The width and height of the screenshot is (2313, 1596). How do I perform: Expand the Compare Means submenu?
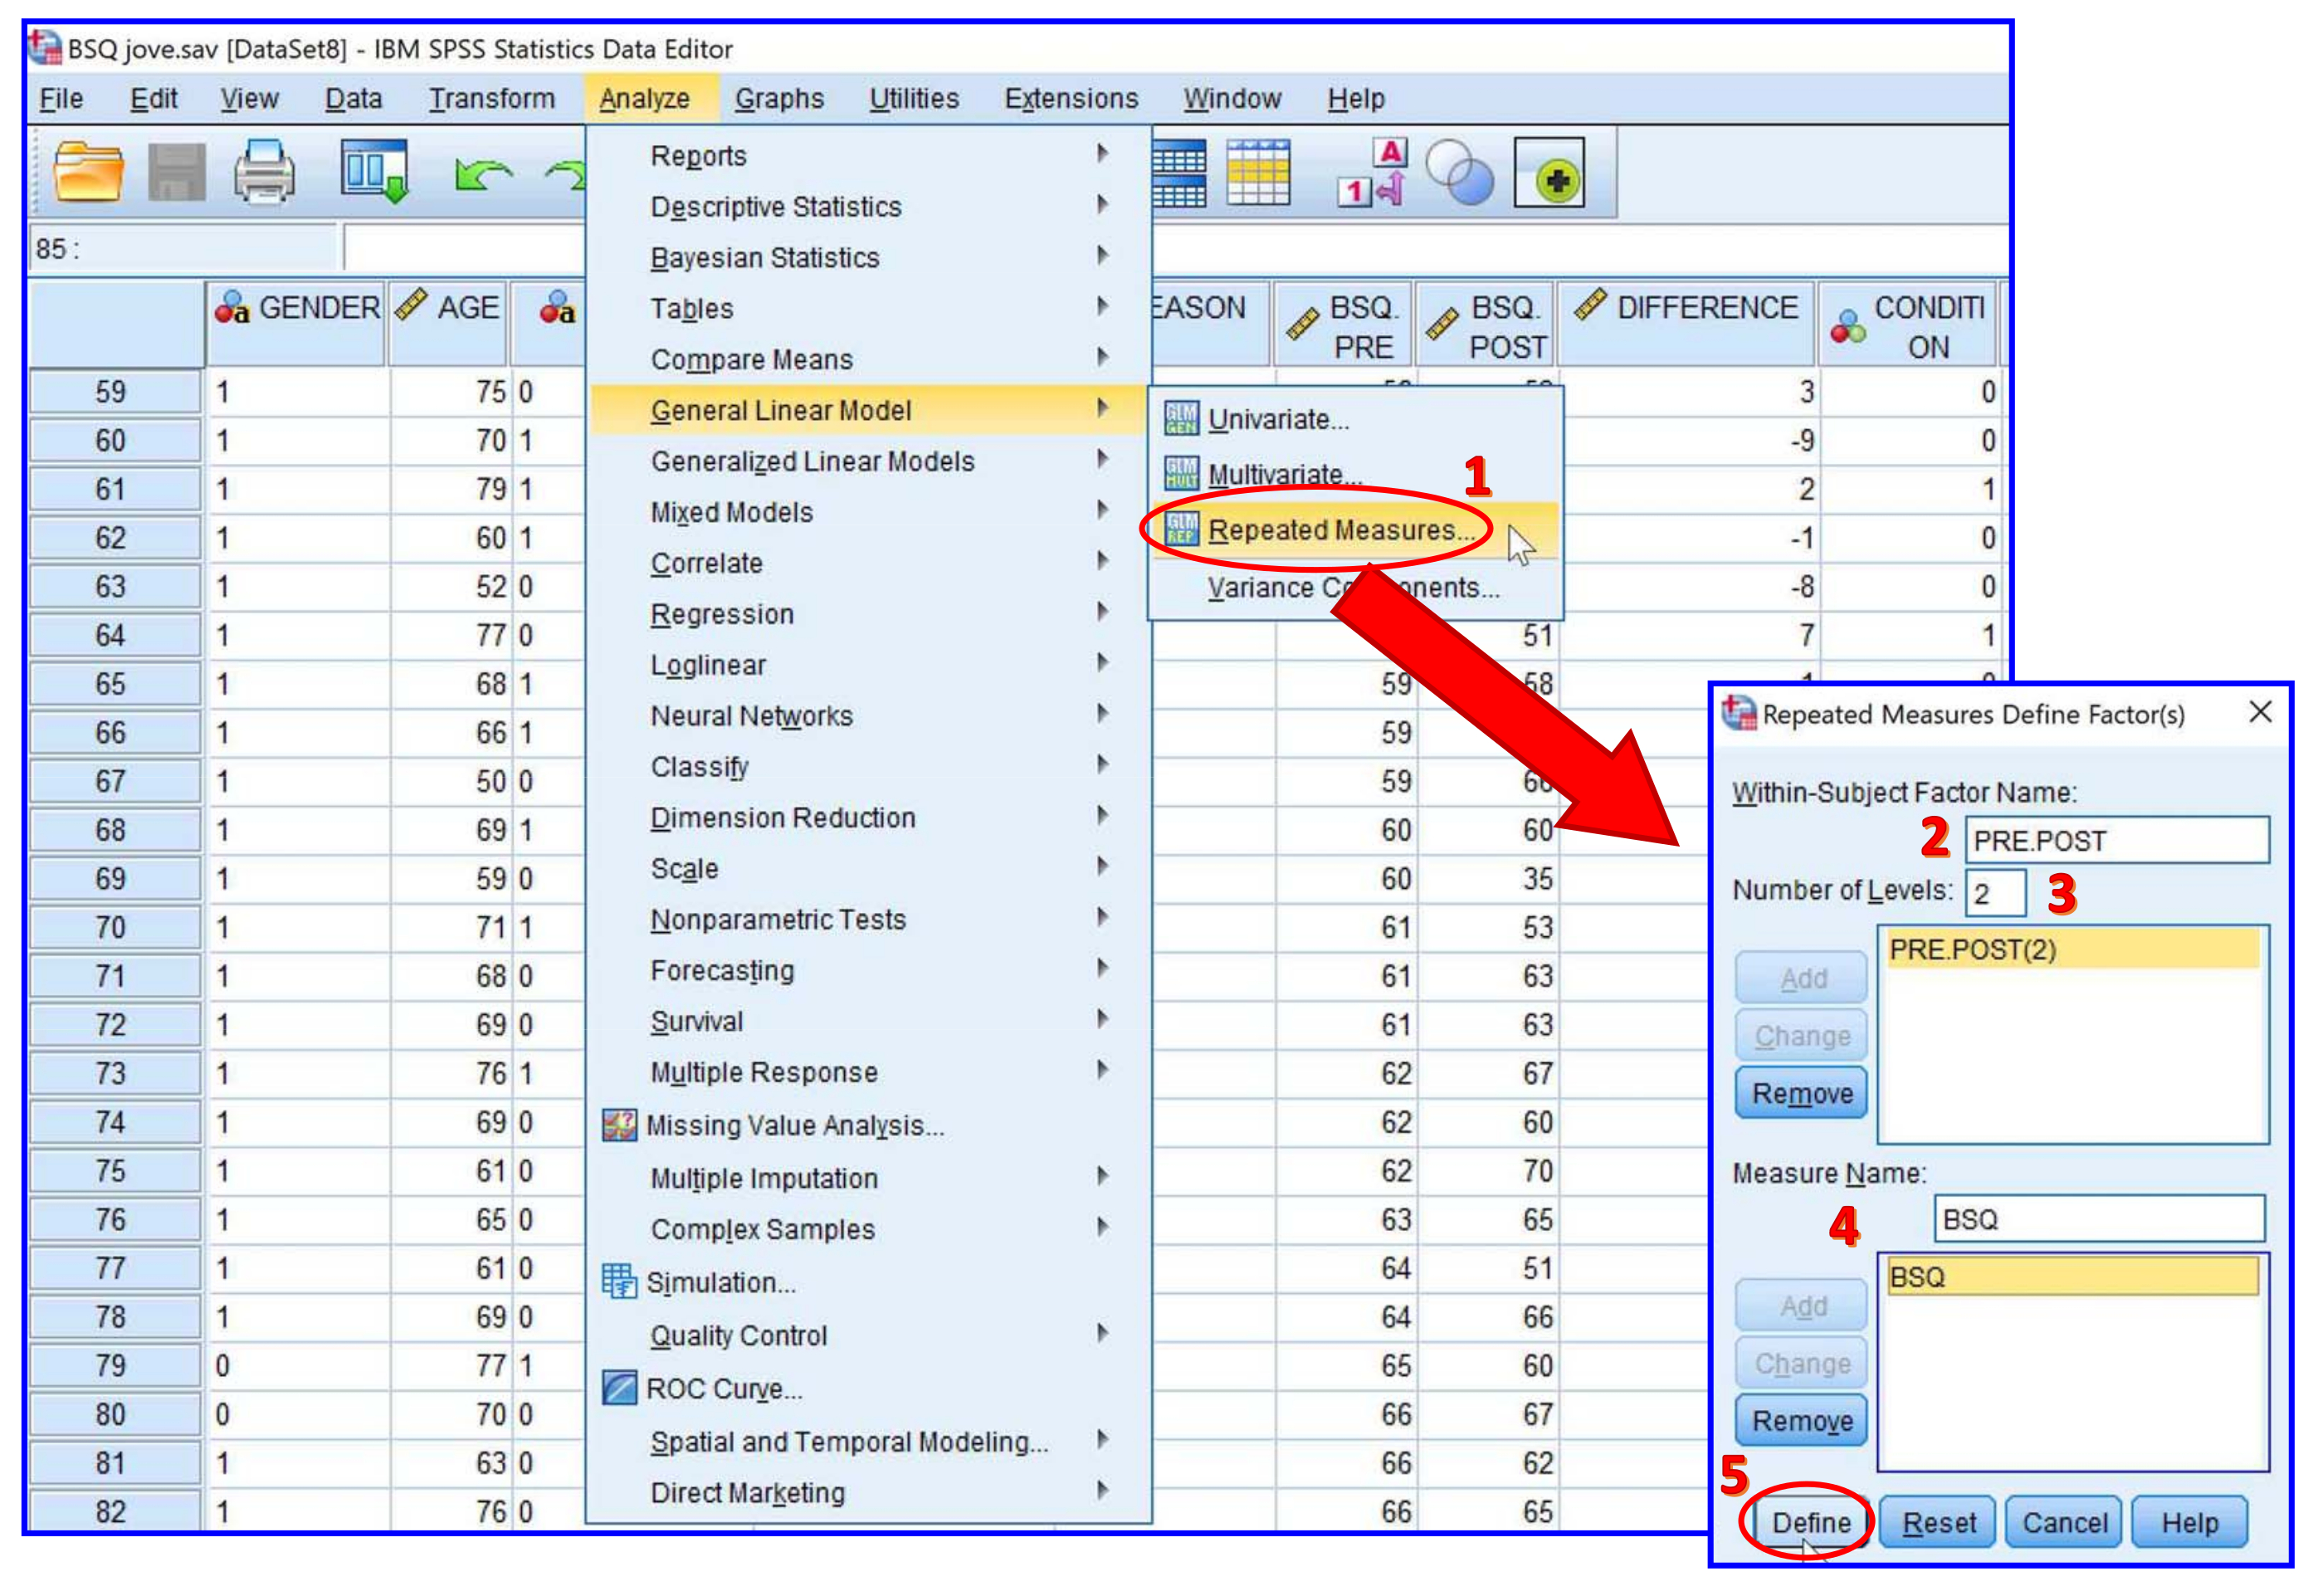pos(751,360)
